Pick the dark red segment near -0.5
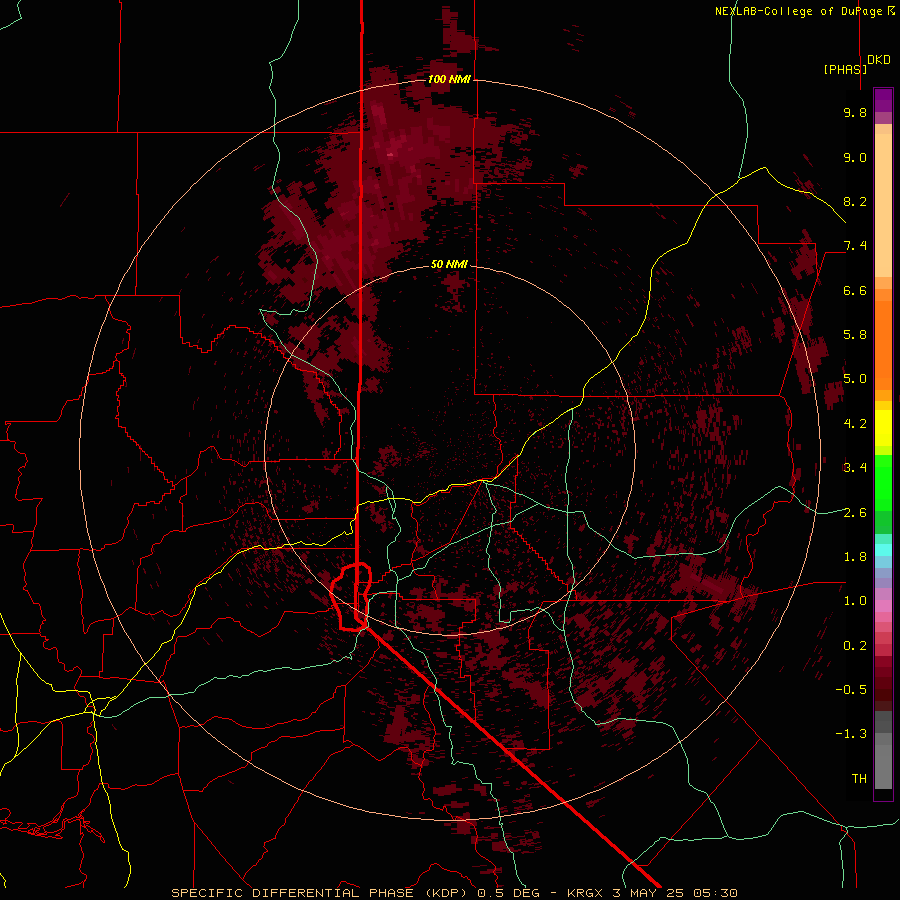 (883, 689)
